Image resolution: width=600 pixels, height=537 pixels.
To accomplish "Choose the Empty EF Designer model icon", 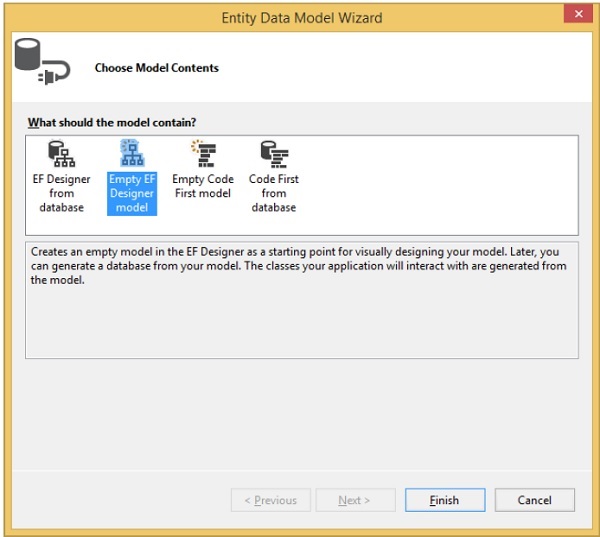I will click(x=132, y=153).
